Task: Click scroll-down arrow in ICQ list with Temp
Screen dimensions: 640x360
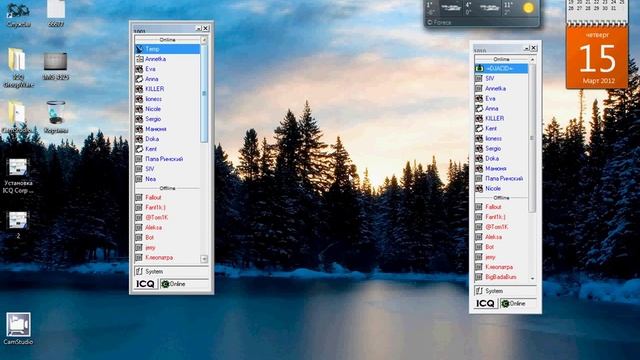Action: [204, 259]
